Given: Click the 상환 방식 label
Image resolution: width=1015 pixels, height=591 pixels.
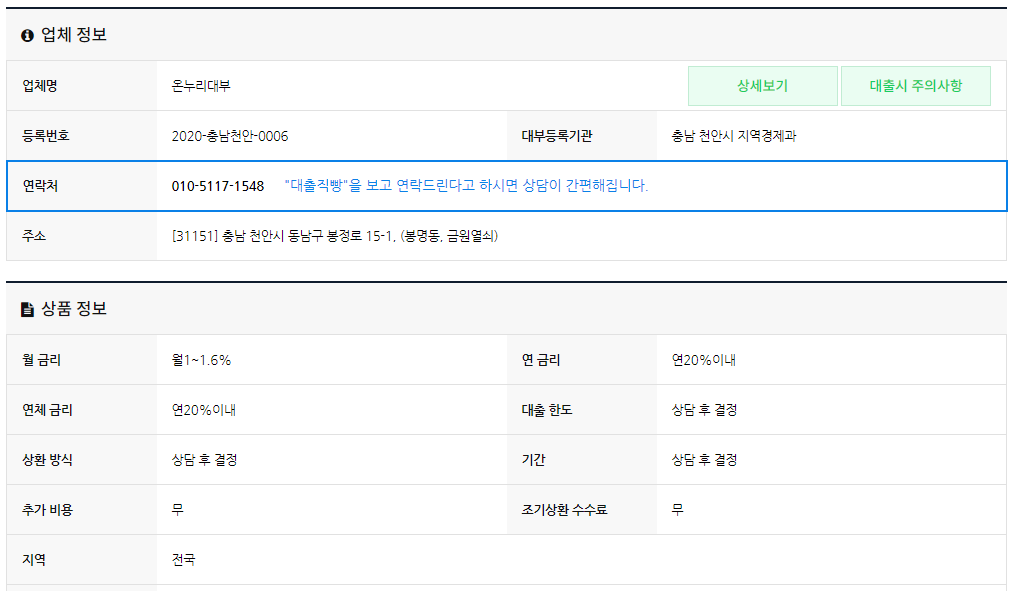Looking at the screenshot, I should point(47,460).
